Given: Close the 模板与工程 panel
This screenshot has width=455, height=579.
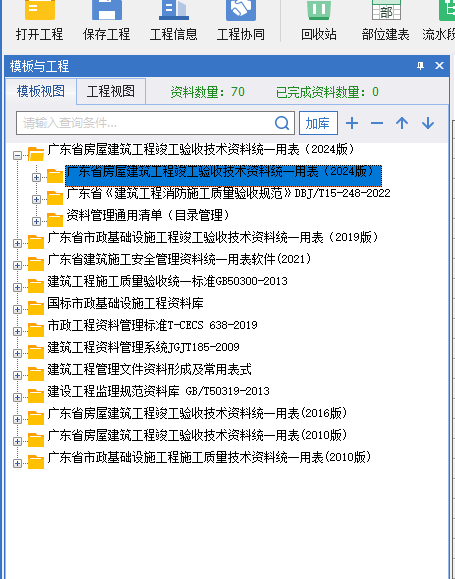Looking at the screenshot, I should 439,66.
